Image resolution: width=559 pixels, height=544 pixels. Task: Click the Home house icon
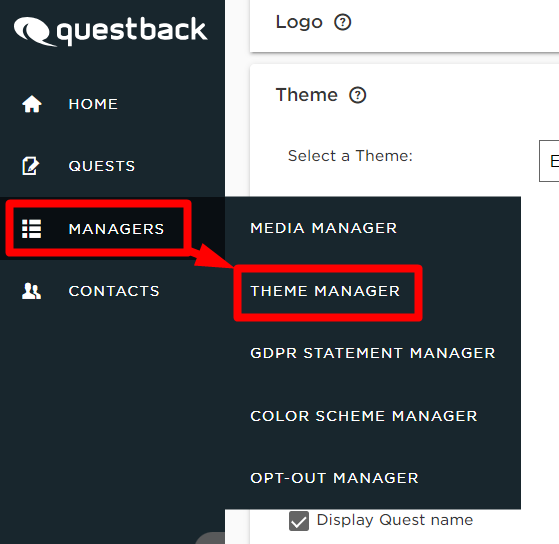click(x=32, y=104)
